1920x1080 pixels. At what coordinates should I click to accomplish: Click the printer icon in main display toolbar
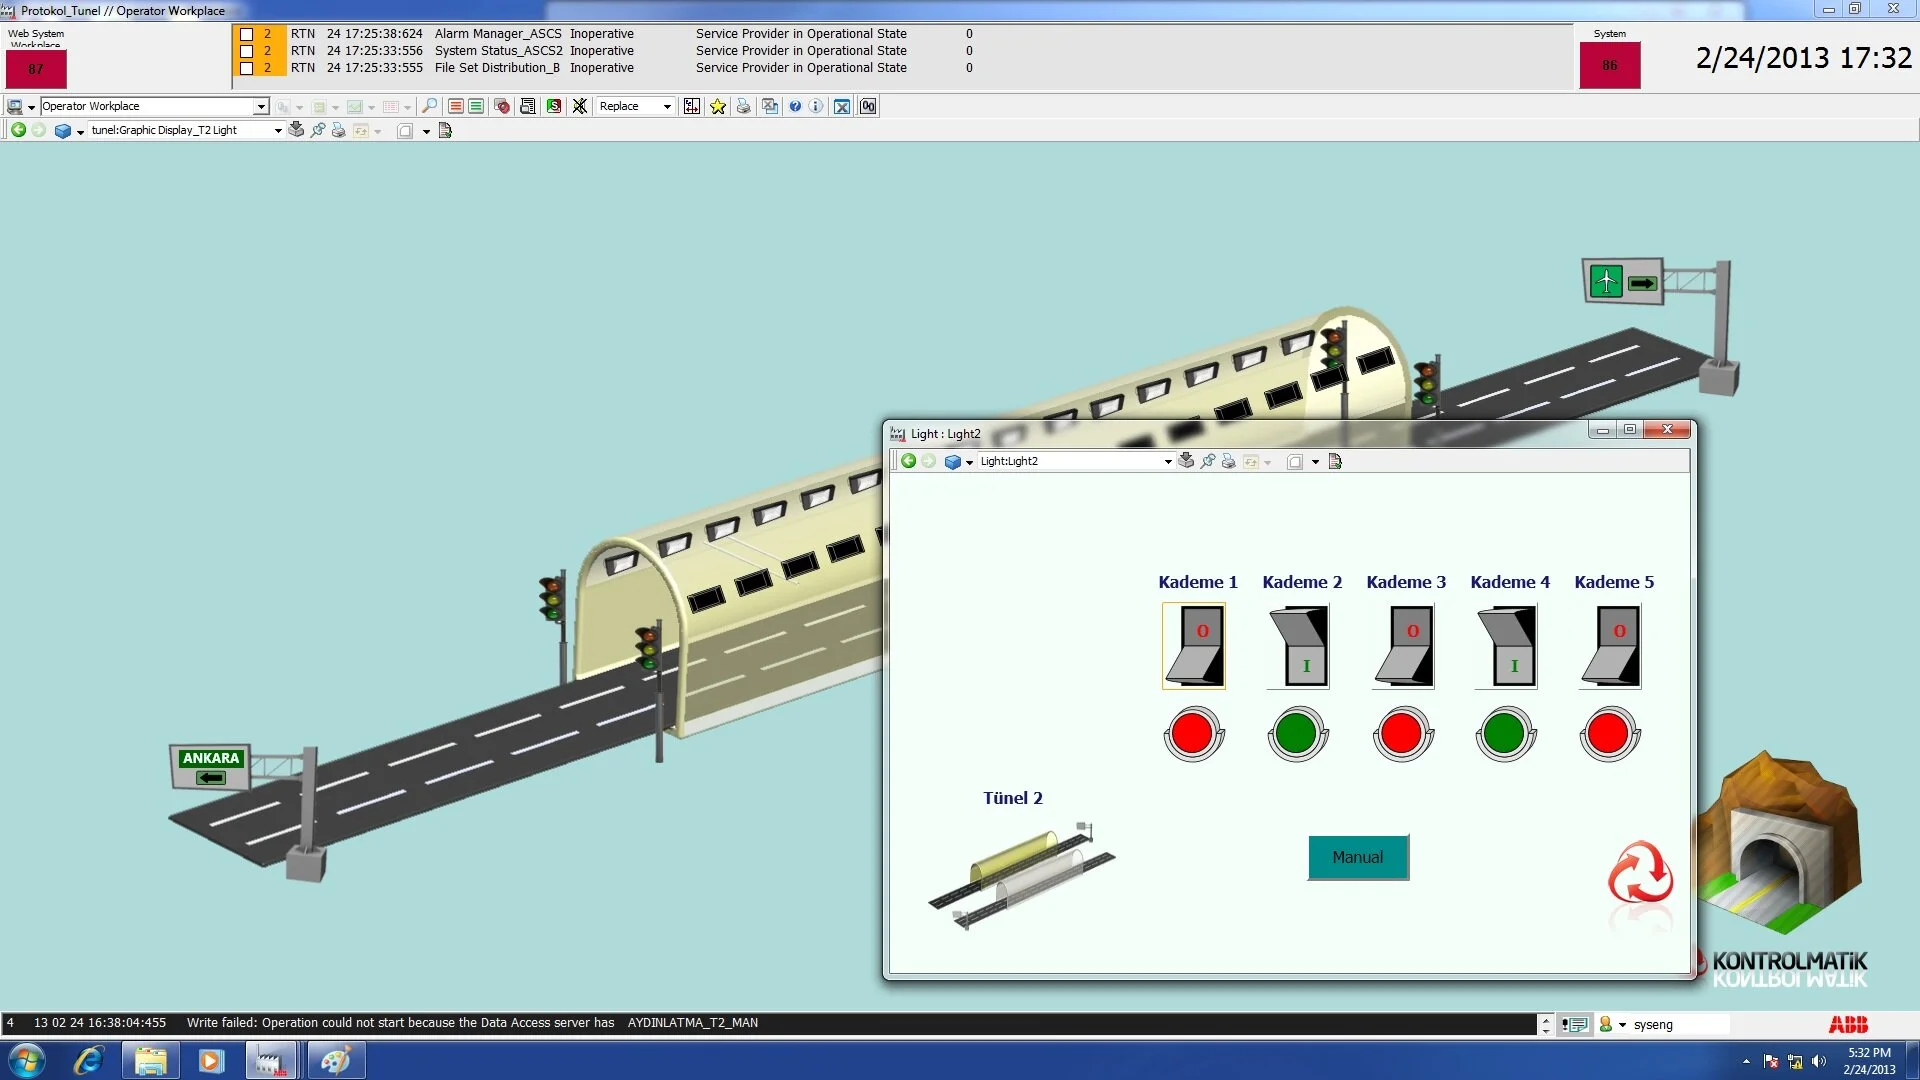pos(338,130)
